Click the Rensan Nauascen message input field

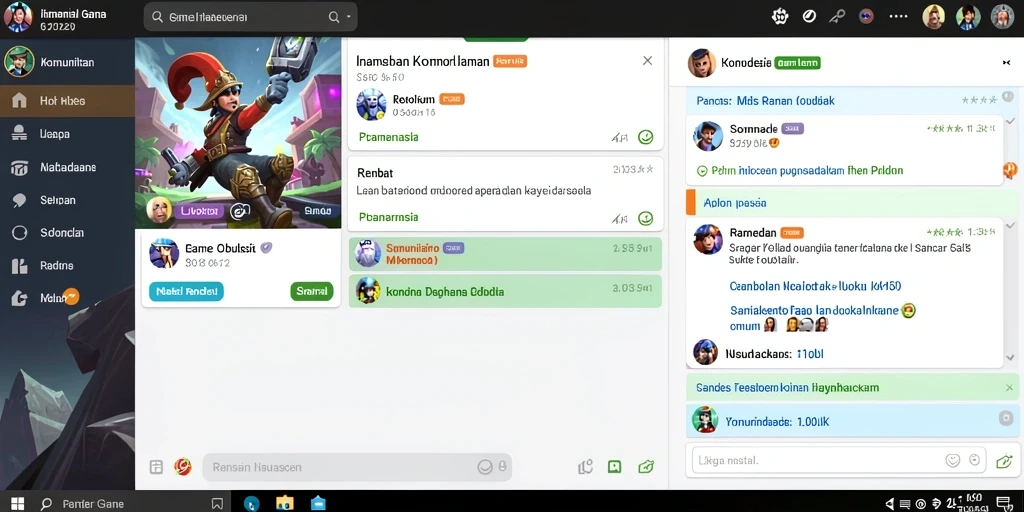click(x=357, y=467)
